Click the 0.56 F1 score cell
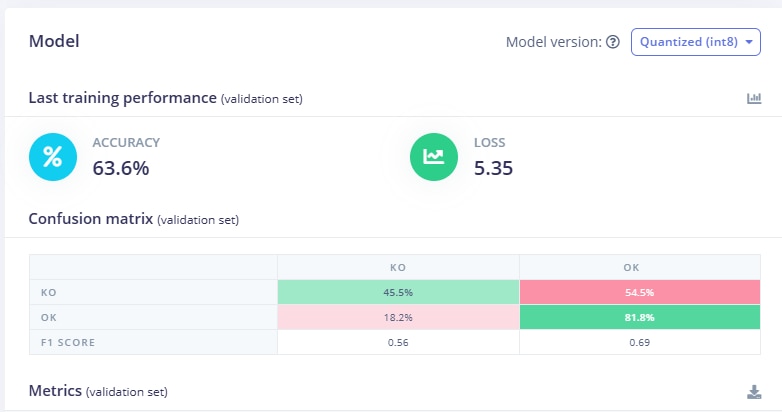Image resolution: width=782 pixels, height=412 pixels. click(398, 342)
